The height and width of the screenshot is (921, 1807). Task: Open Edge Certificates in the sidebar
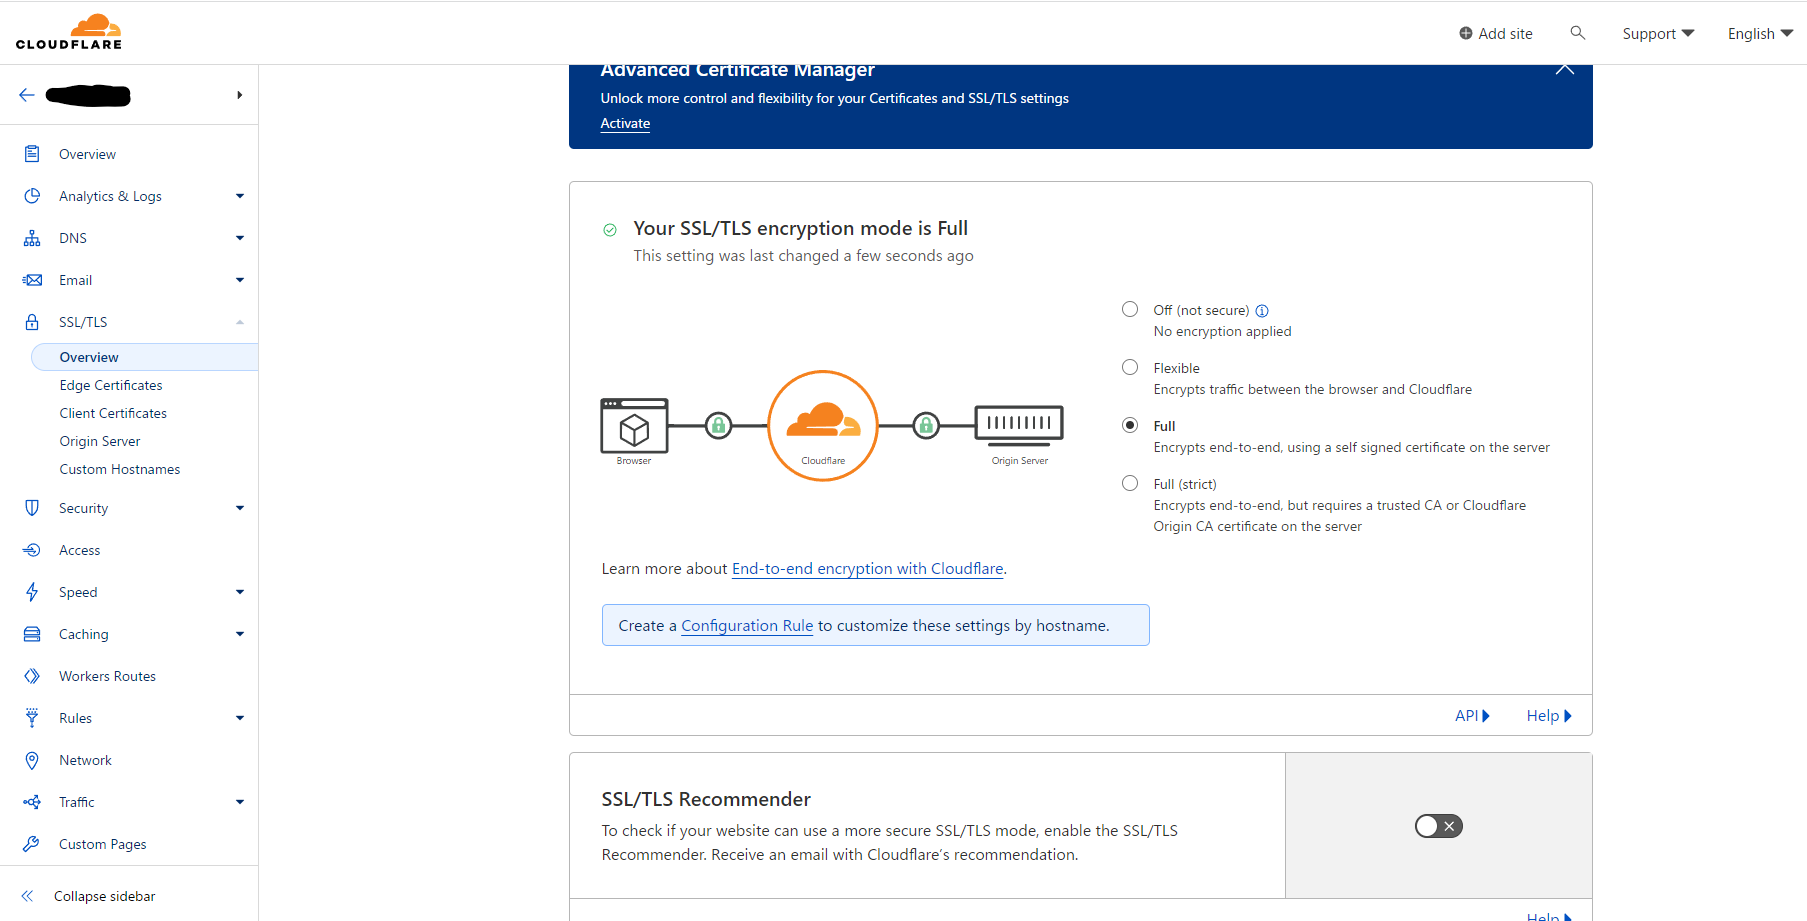click(x=111, y=385)
